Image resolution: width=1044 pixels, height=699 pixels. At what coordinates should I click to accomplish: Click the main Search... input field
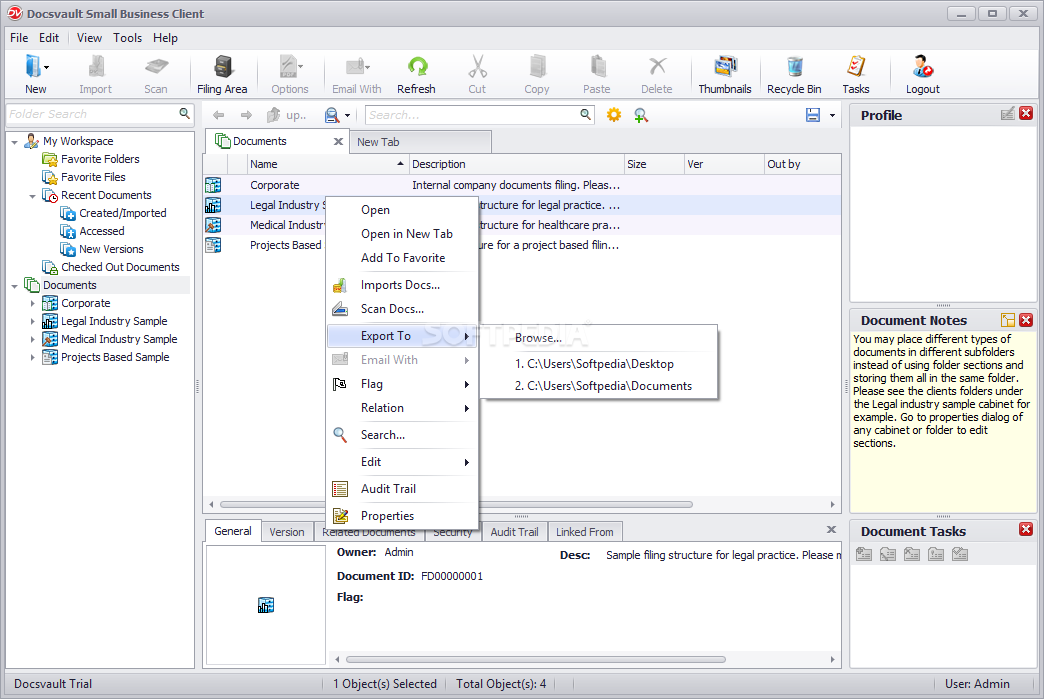click(x=473, y=115)
